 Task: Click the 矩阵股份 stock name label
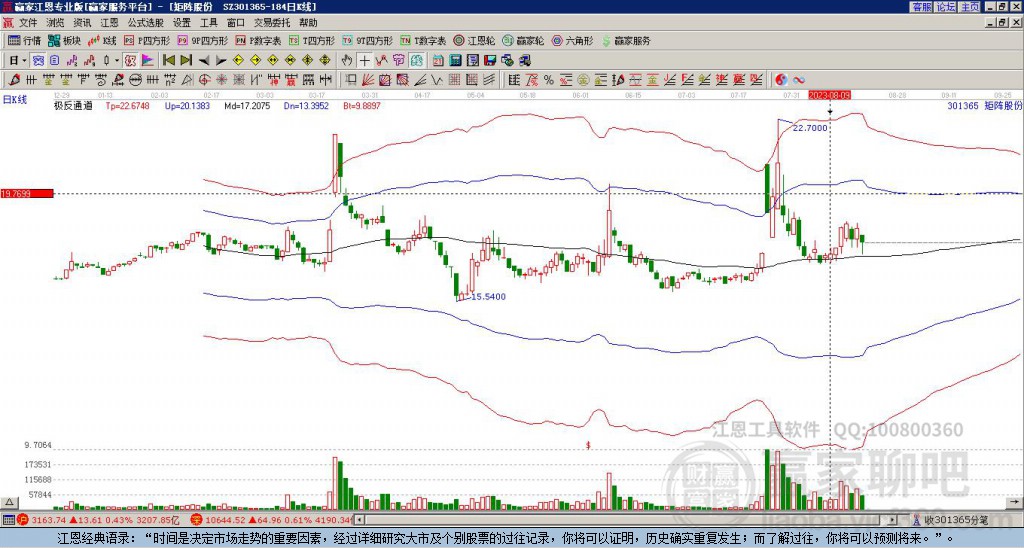pos(1003,105)
